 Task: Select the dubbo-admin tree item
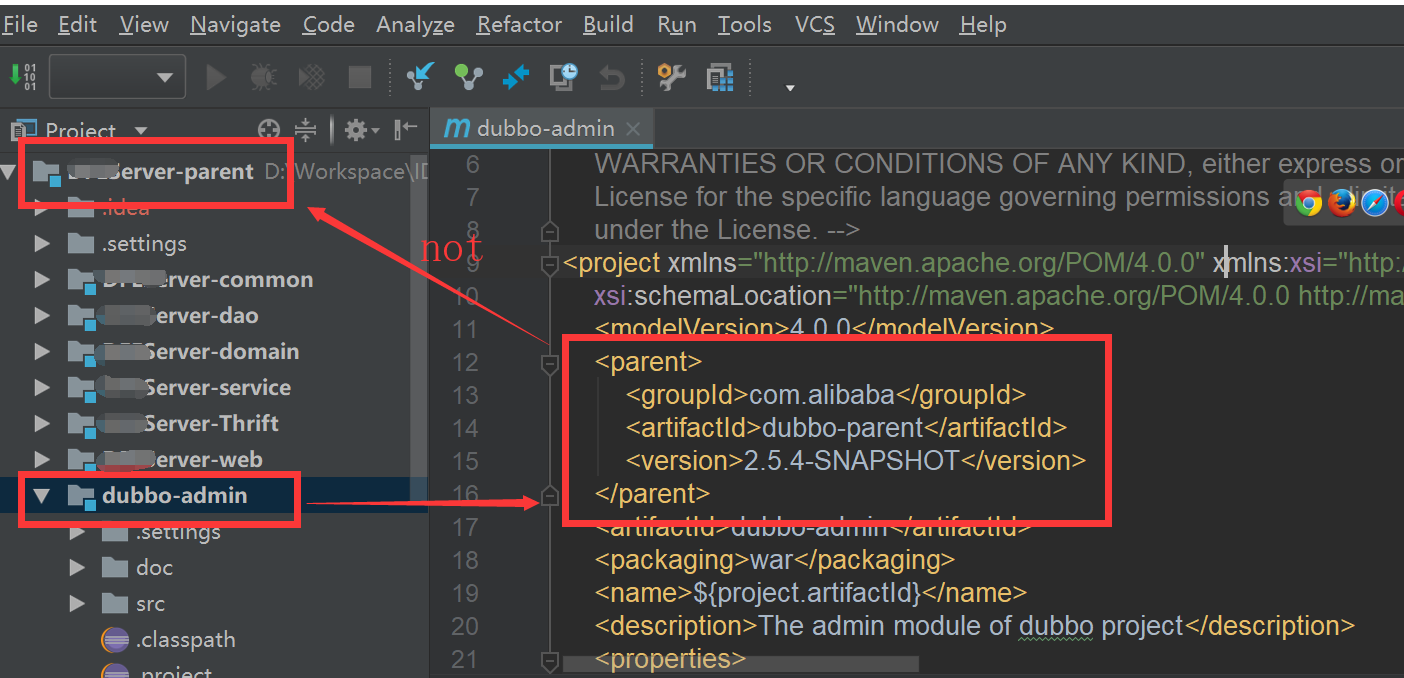[x=215, y=496]
